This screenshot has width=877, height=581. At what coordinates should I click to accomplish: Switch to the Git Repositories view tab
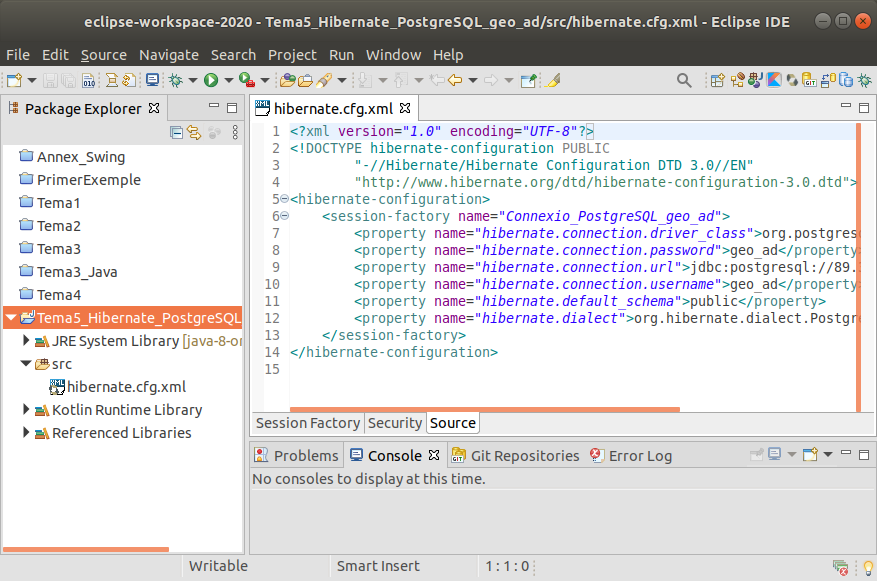[x=515, y=456]
